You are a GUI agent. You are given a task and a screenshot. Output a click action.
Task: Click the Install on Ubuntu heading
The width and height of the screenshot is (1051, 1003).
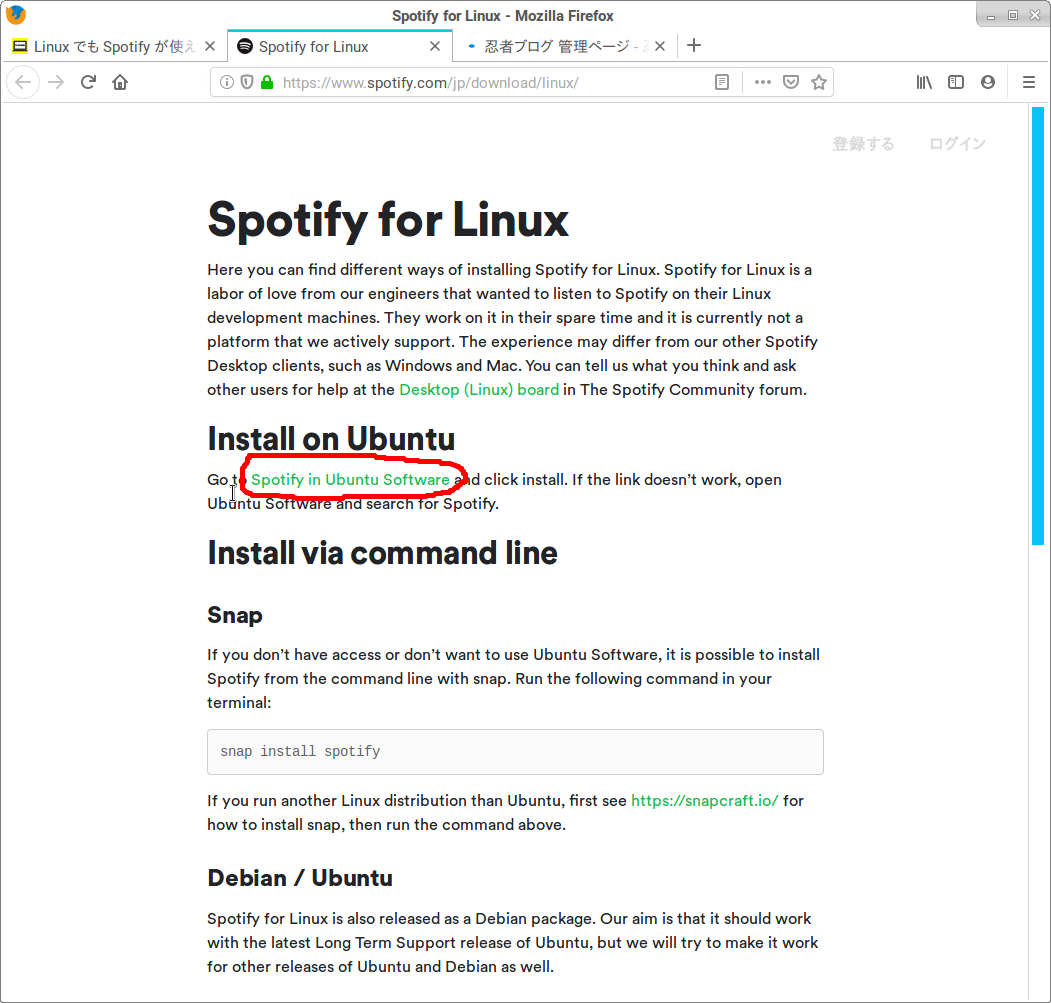331,439
